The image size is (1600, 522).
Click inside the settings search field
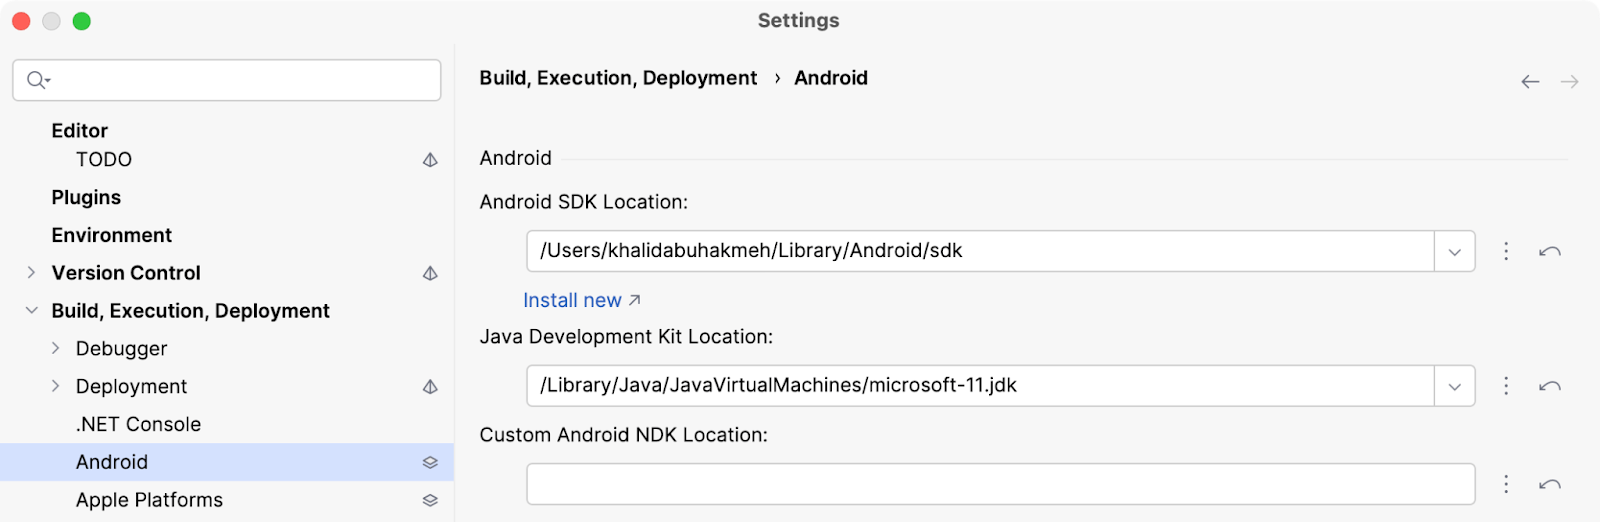coord(227,80)
